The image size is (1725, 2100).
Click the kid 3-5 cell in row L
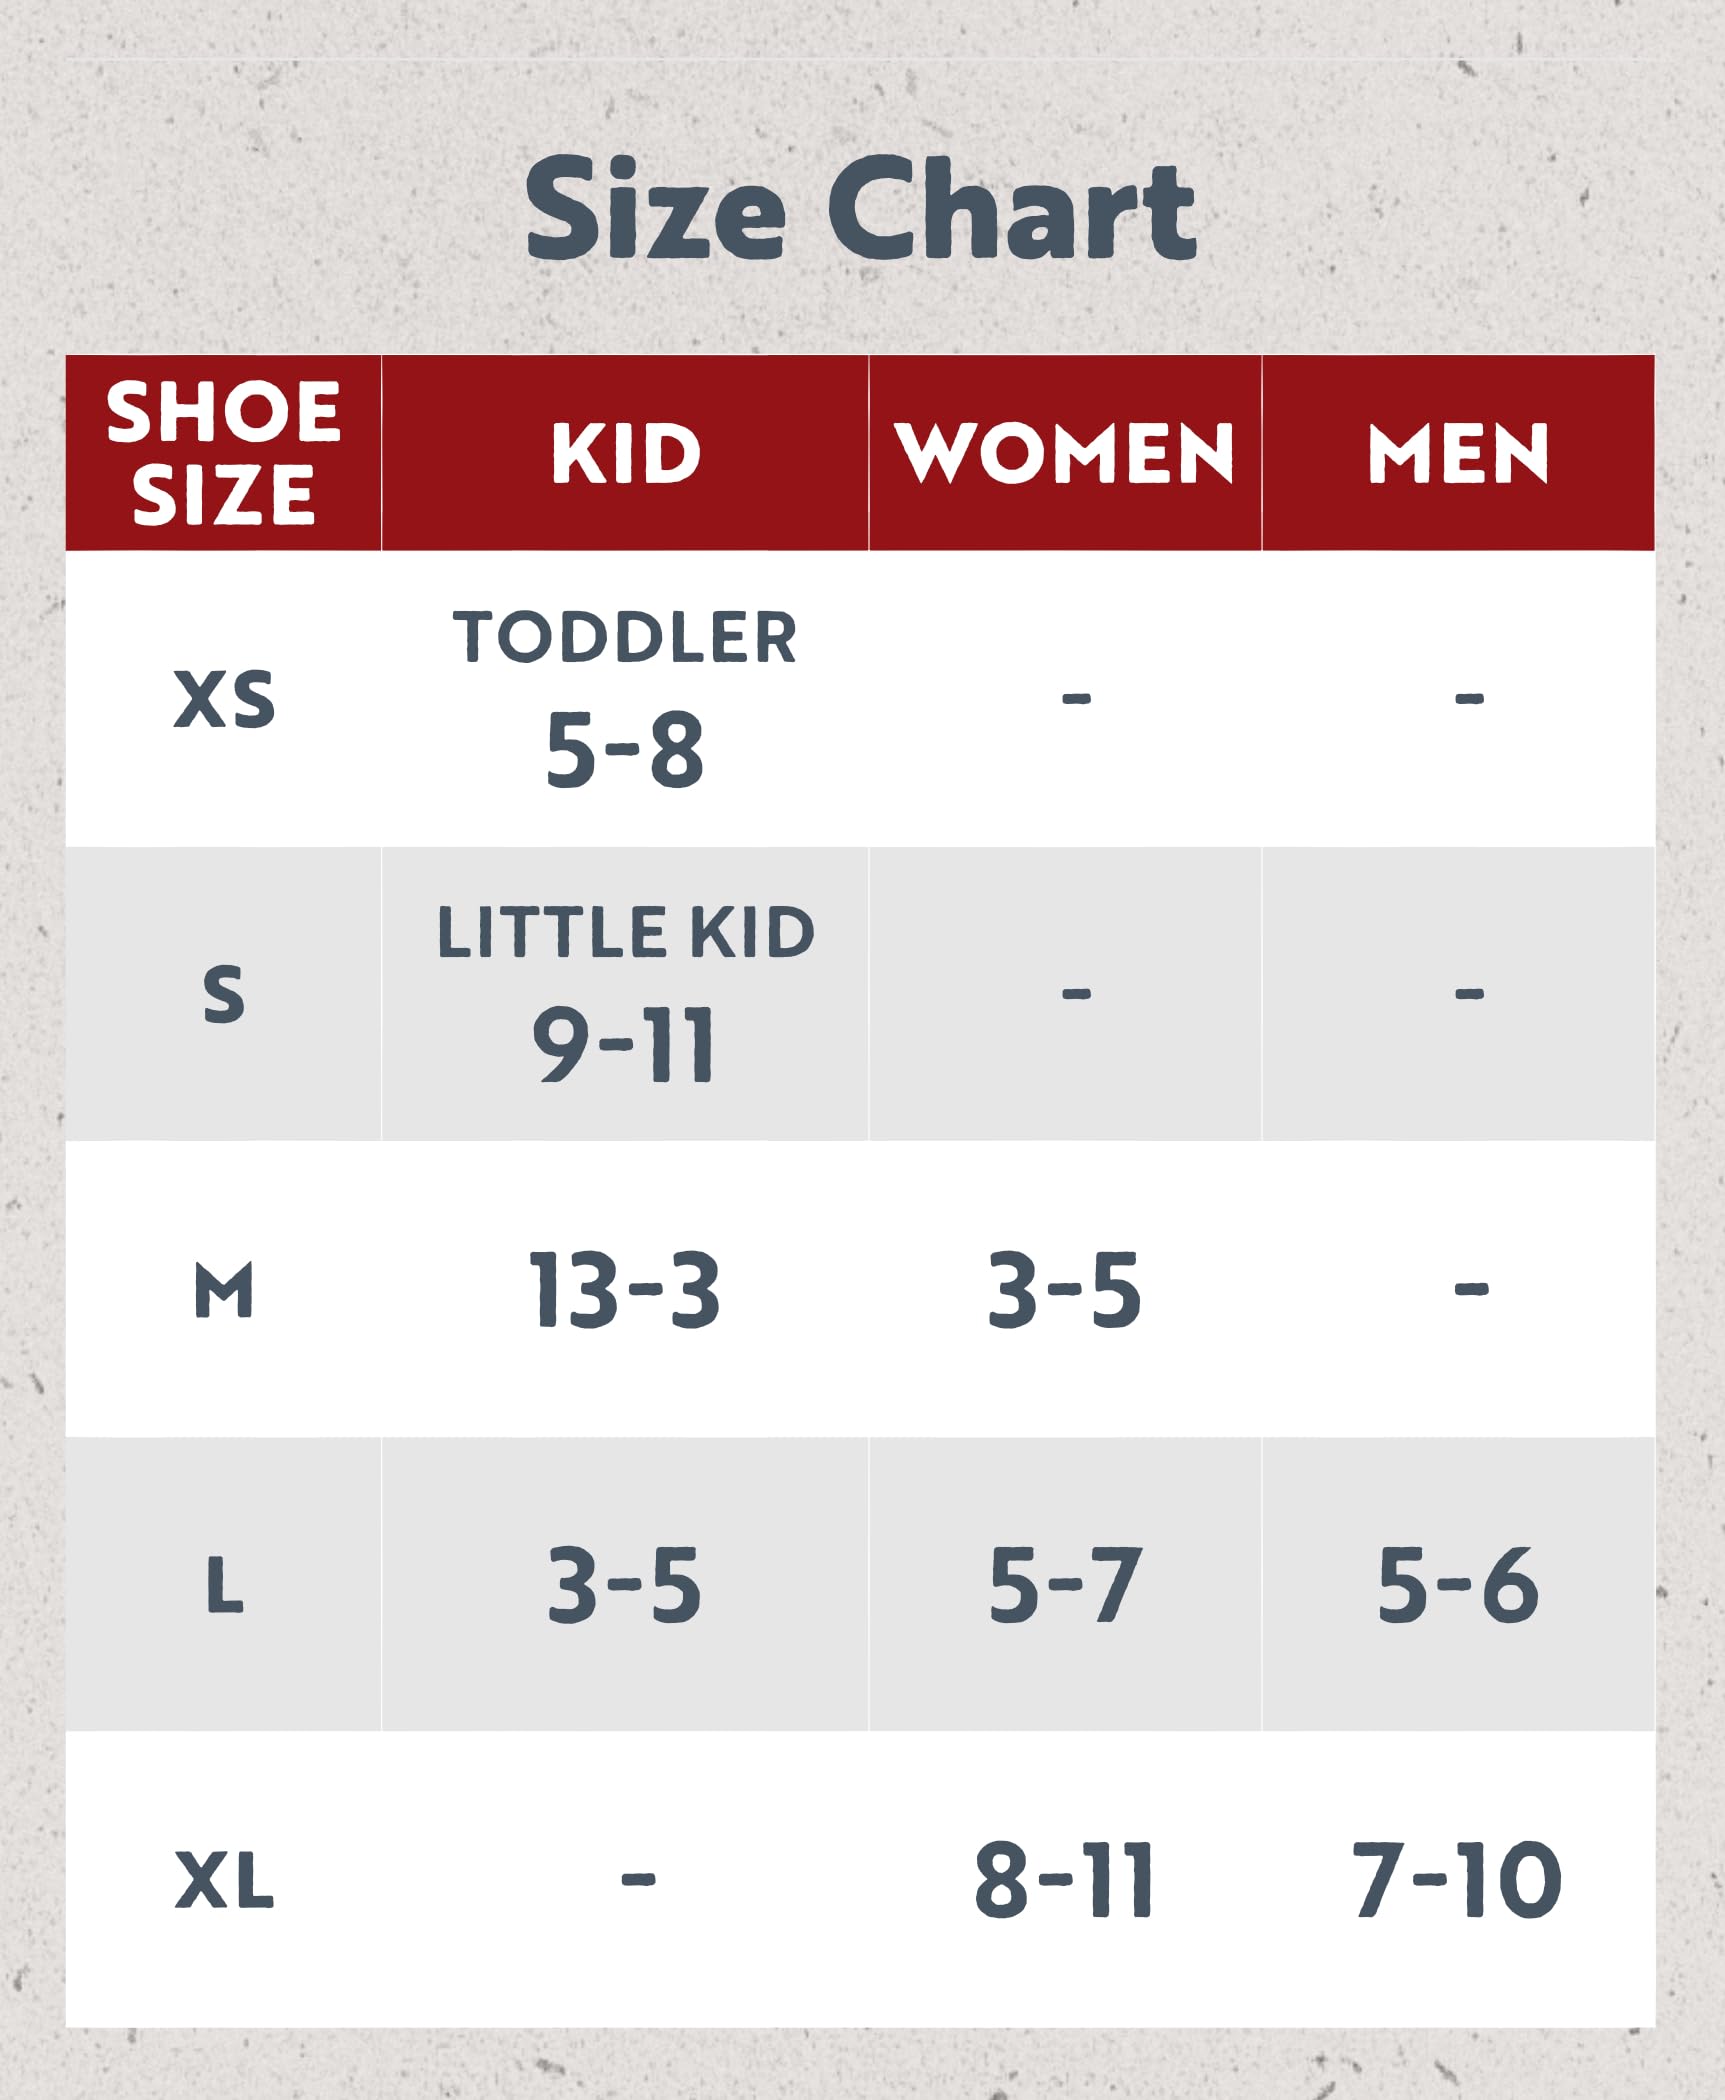click(625, 1585)
